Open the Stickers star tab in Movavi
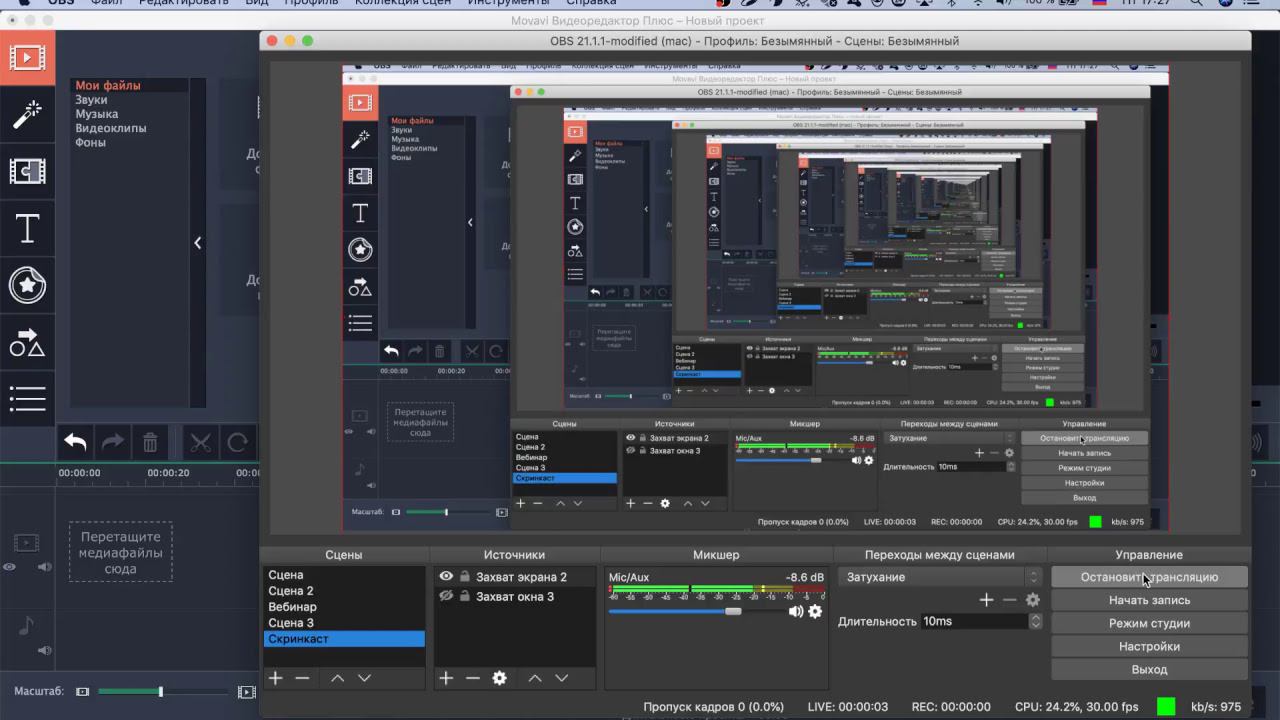This screenshot has height=720, width=1280. click(27, 286)
